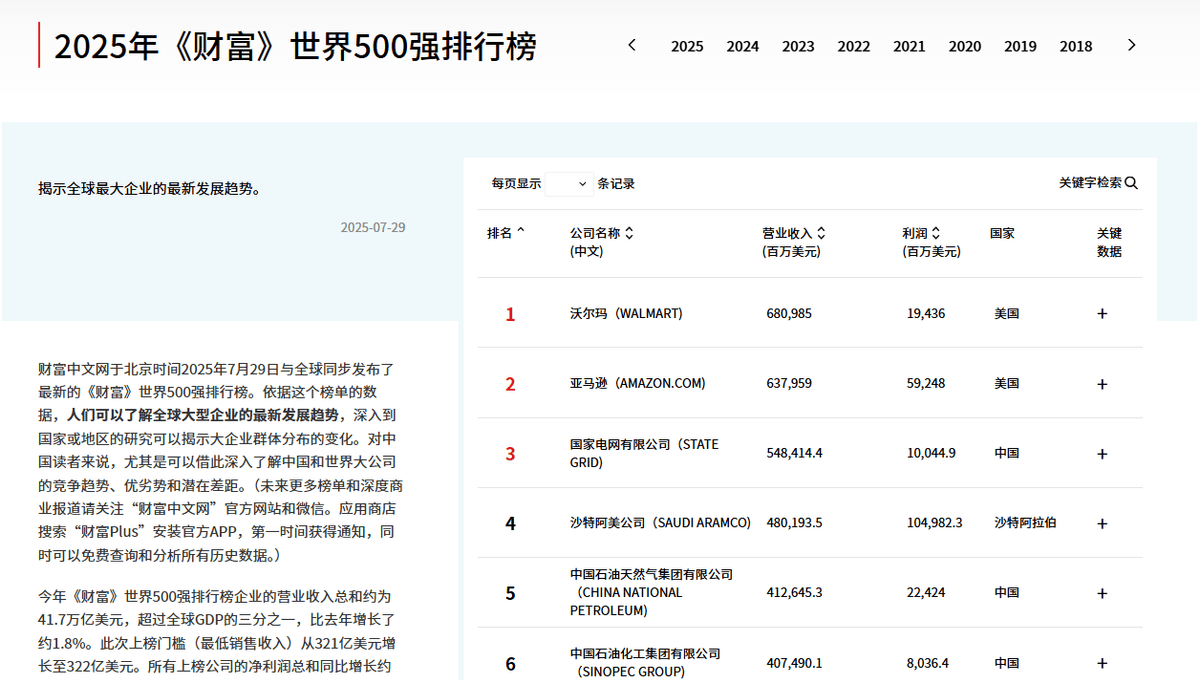Click the date 2025-07-29

(x=373, y=227)
